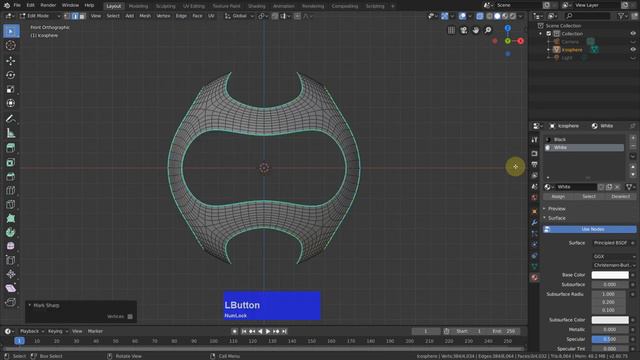Toggle X-ray view button
Screen dimensions: 640x360
click(480, 16)
